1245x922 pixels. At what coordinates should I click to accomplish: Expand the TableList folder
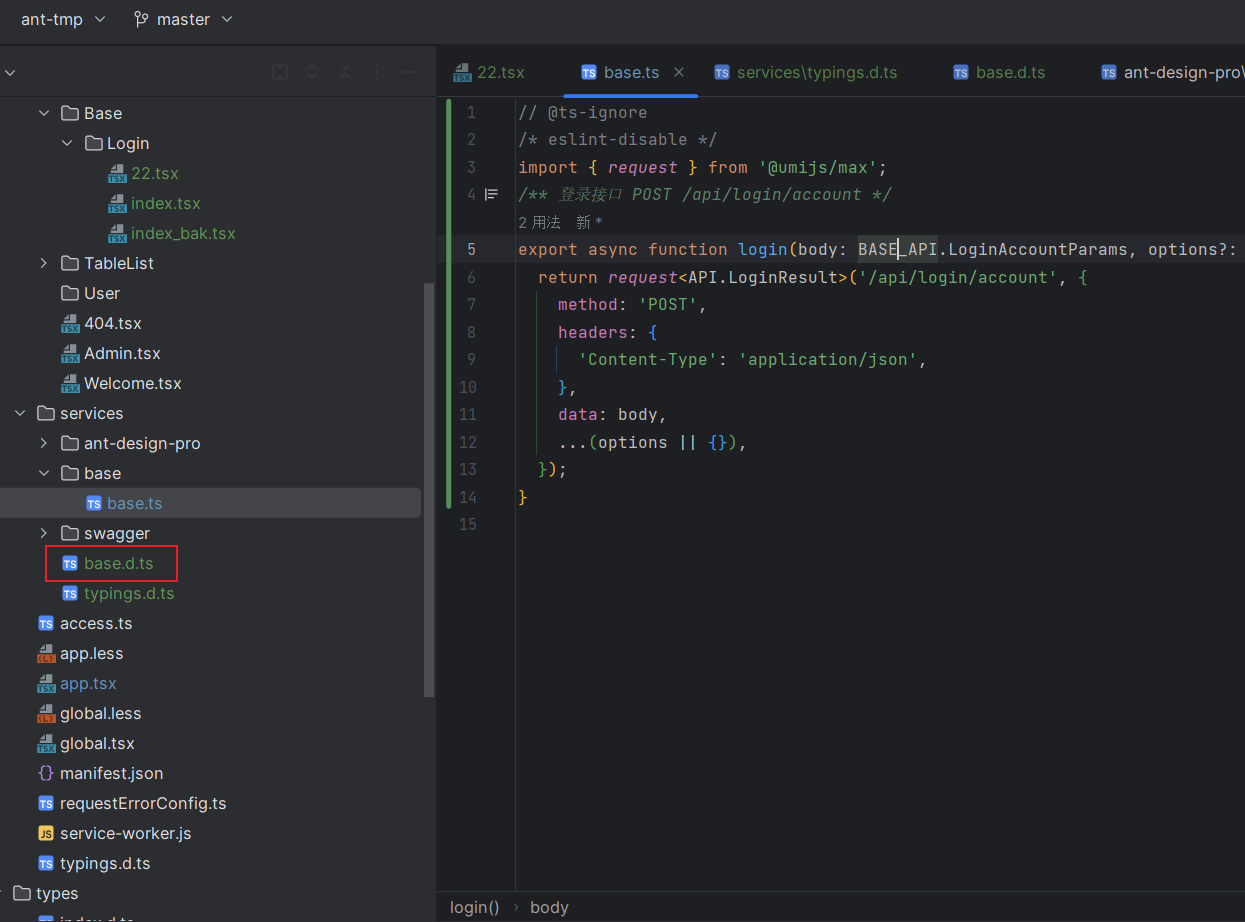coord(43,263)
